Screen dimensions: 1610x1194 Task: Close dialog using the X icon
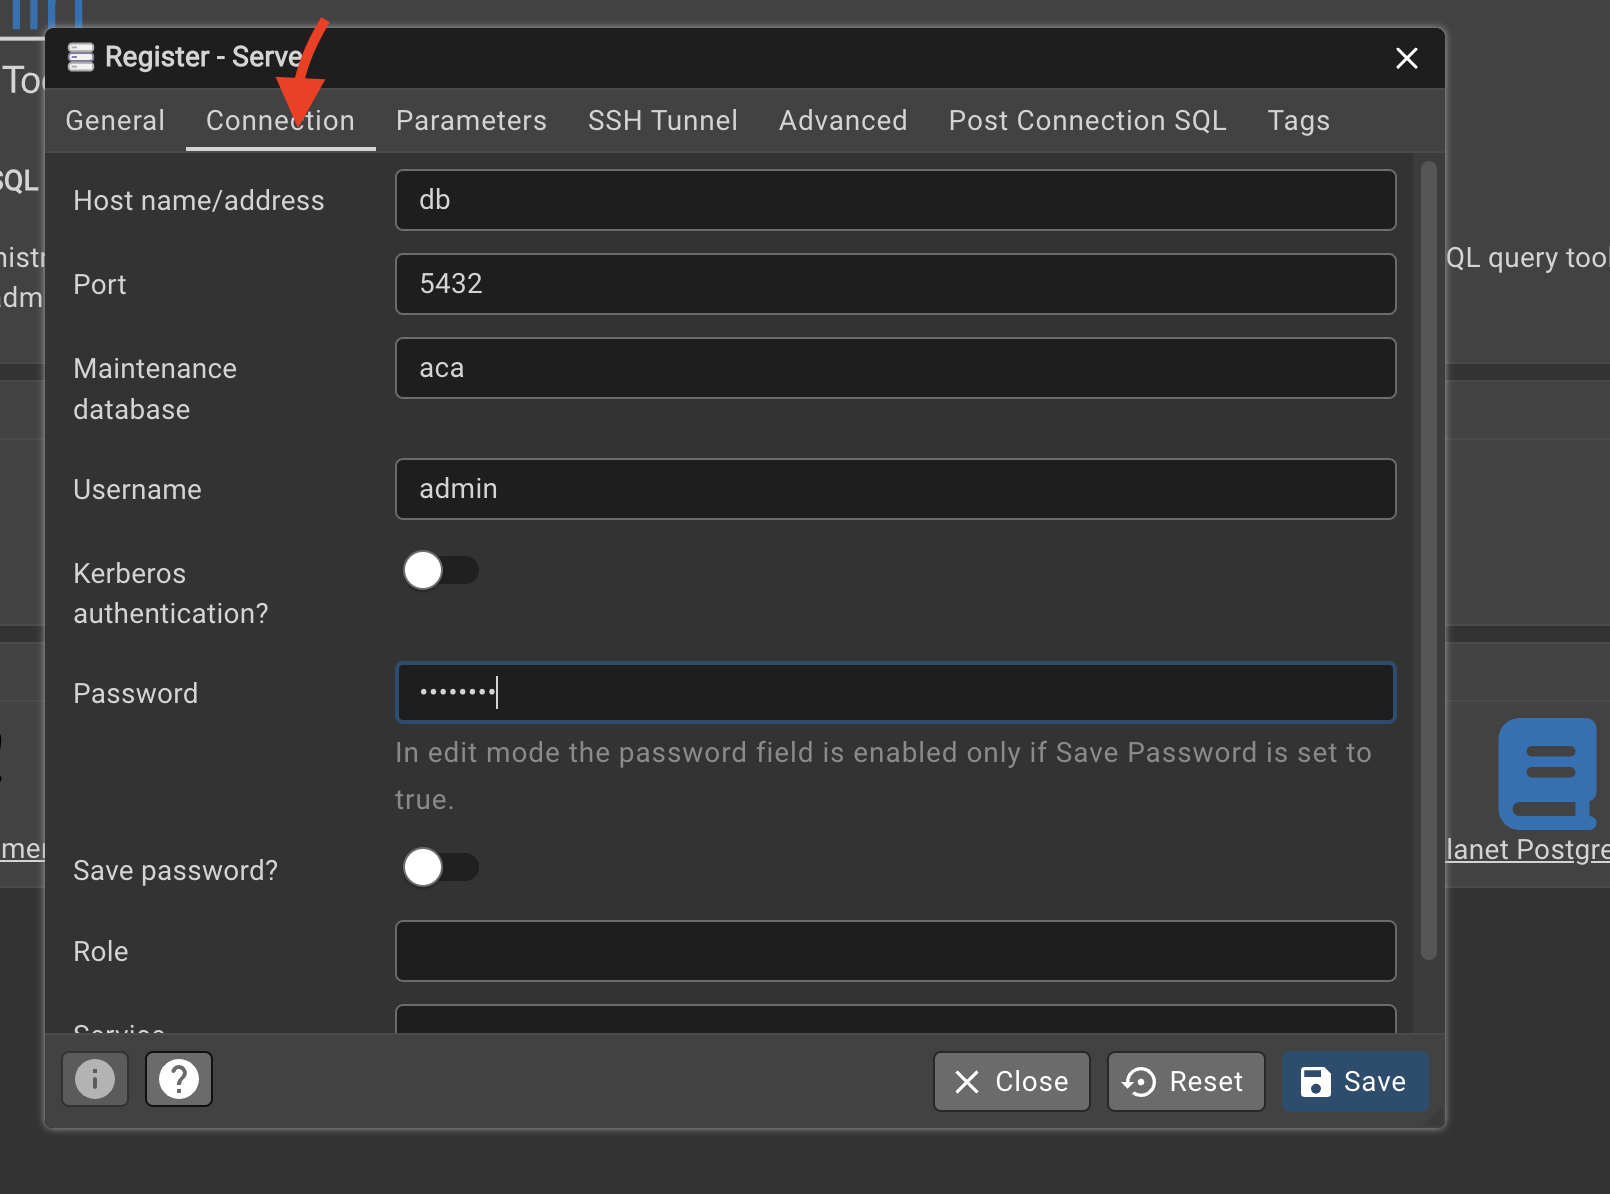[1406, 58]
